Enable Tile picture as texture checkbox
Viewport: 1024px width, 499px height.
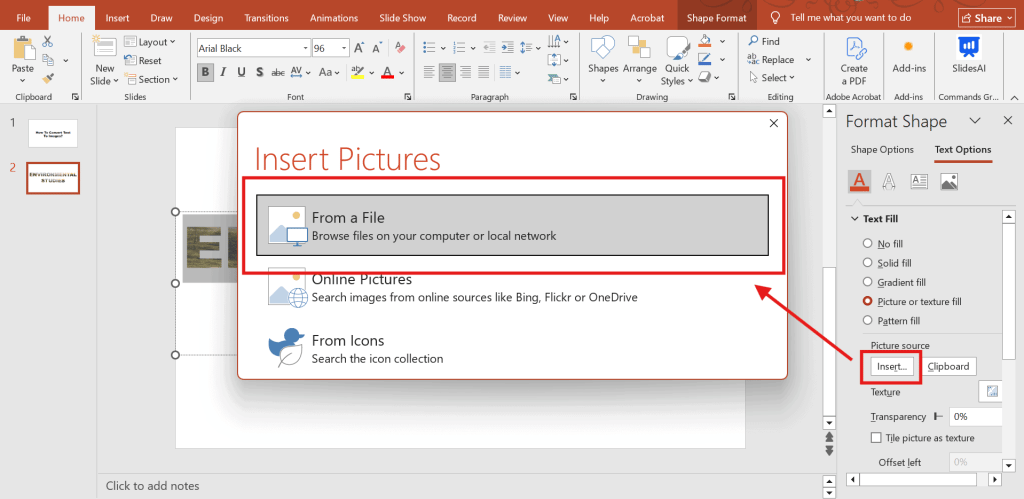tap(876, 438)
